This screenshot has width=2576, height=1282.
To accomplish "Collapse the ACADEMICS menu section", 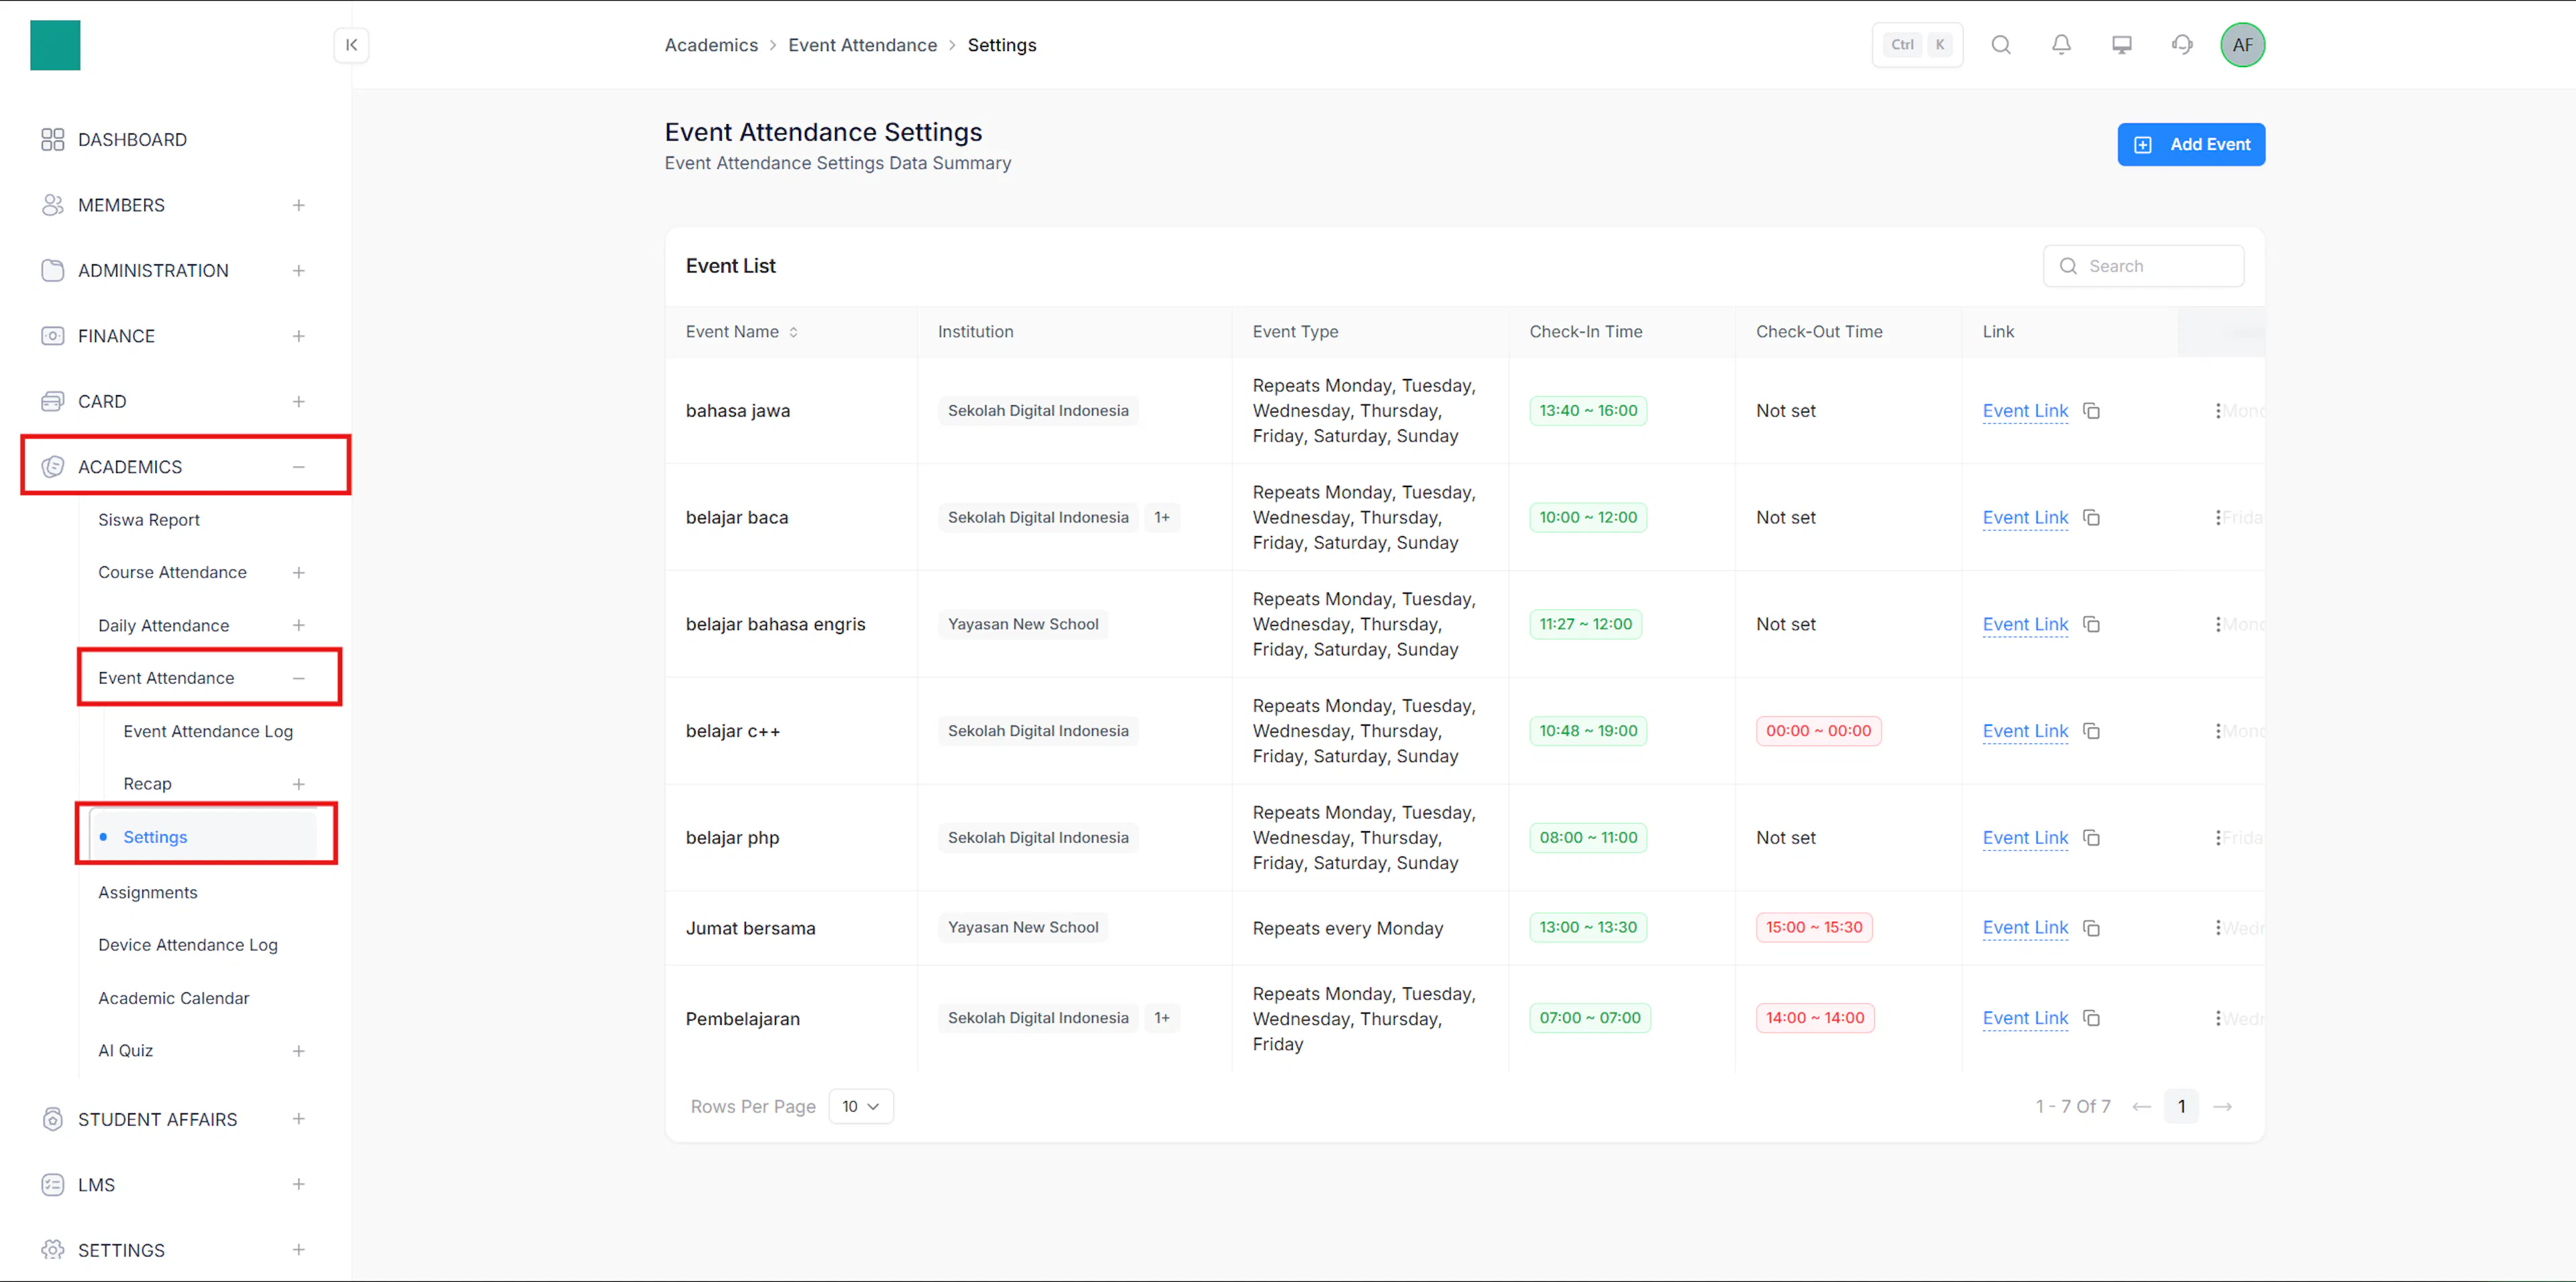I will coord(298,467).
